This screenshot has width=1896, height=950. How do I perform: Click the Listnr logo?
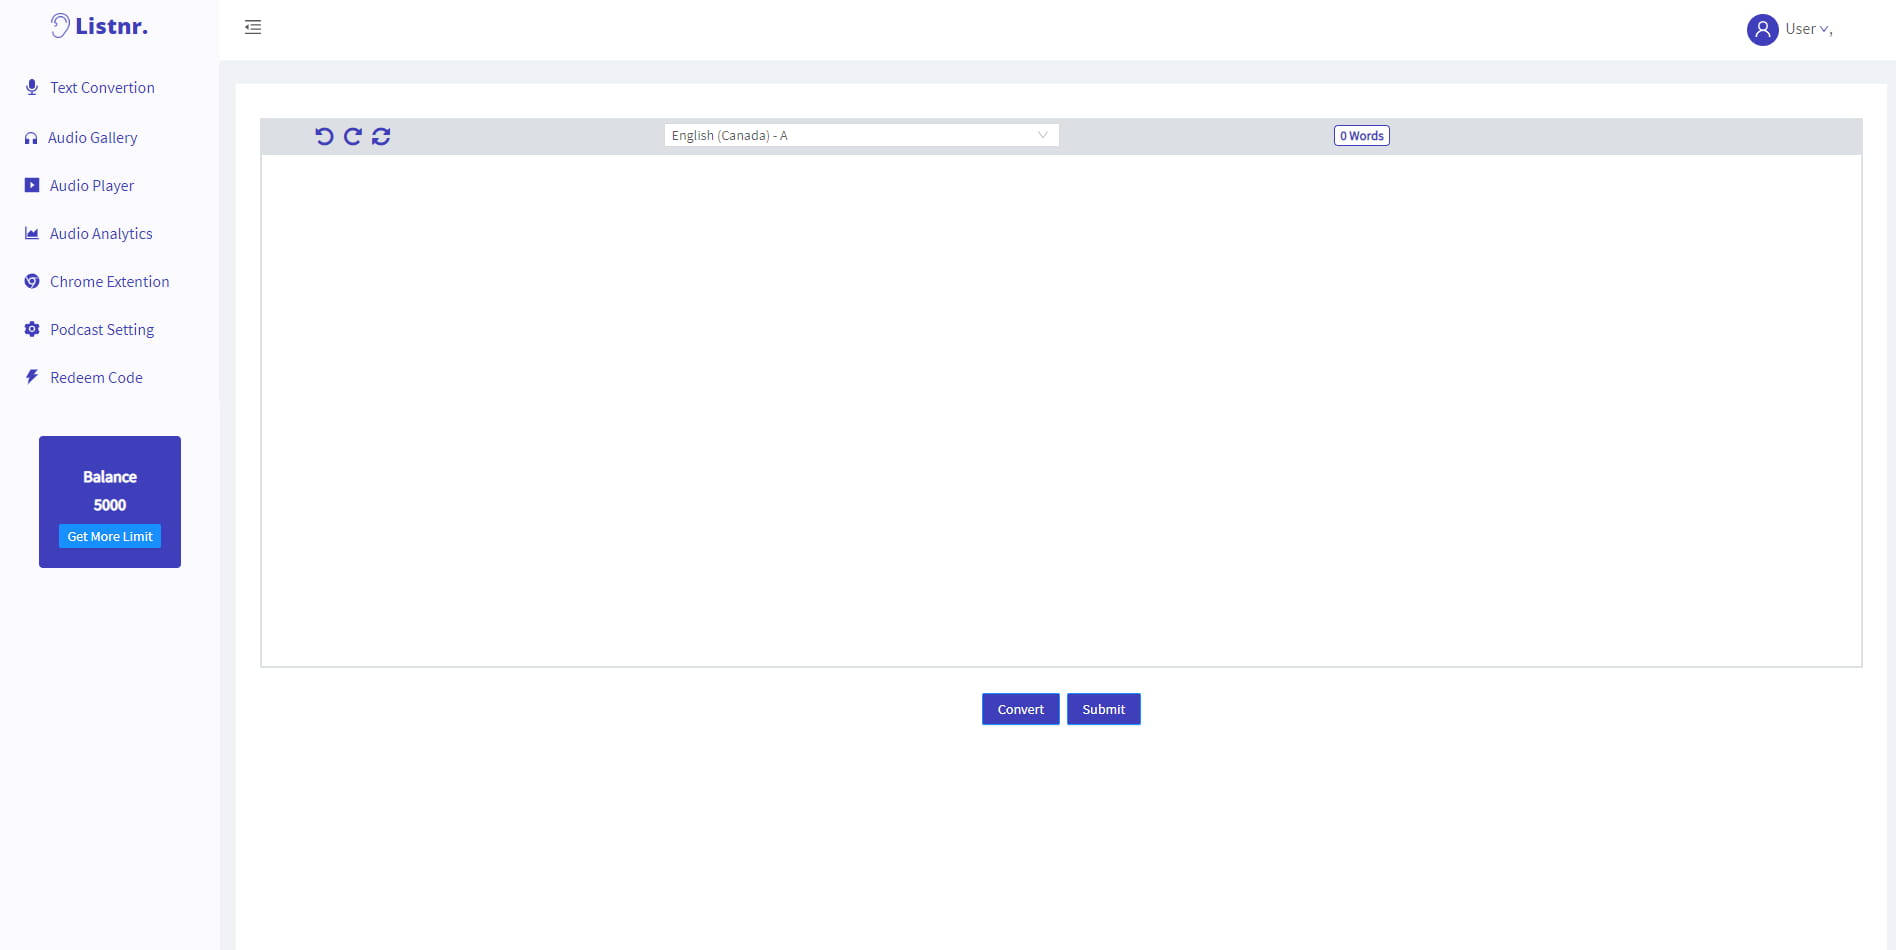[x=99, y=26]
